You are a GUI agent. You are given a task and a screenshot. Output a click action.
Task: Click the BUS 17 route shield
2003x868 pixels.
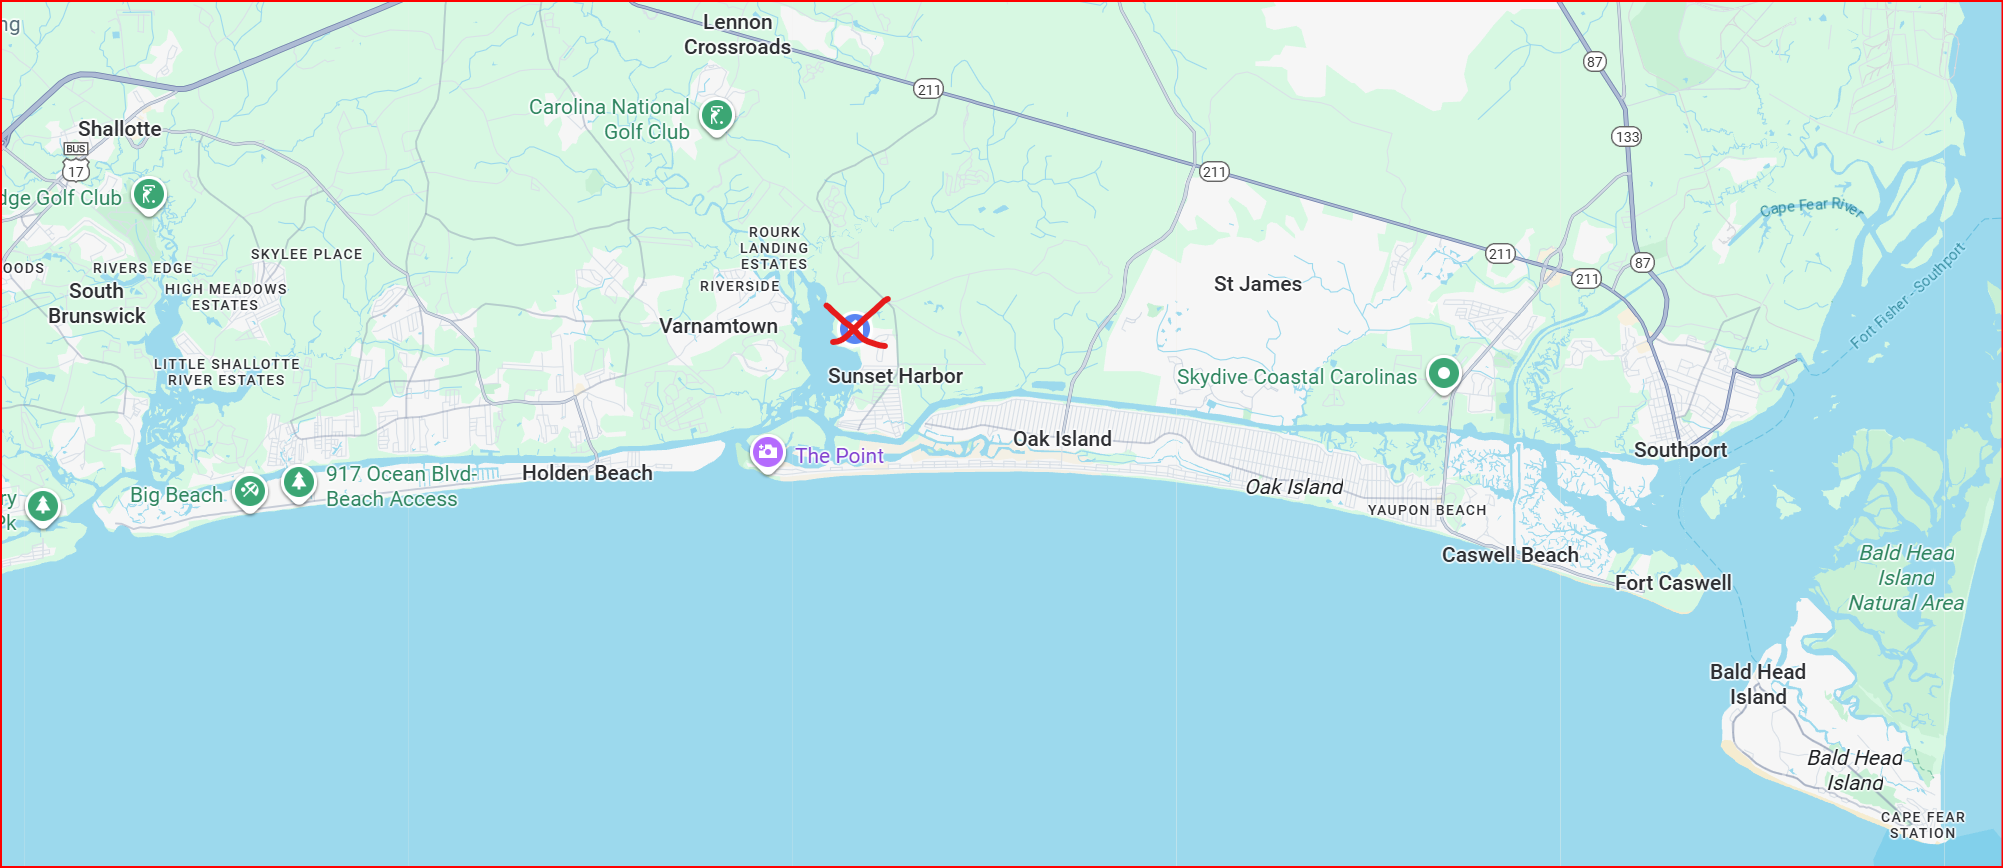tap(76, 162)
